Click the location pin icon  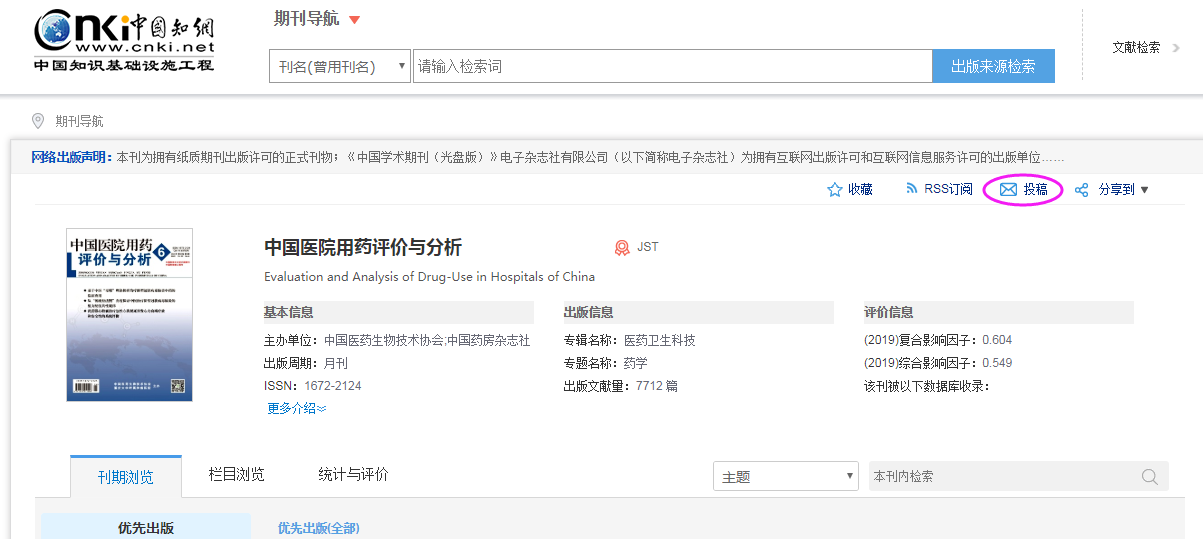click(38, 121)
